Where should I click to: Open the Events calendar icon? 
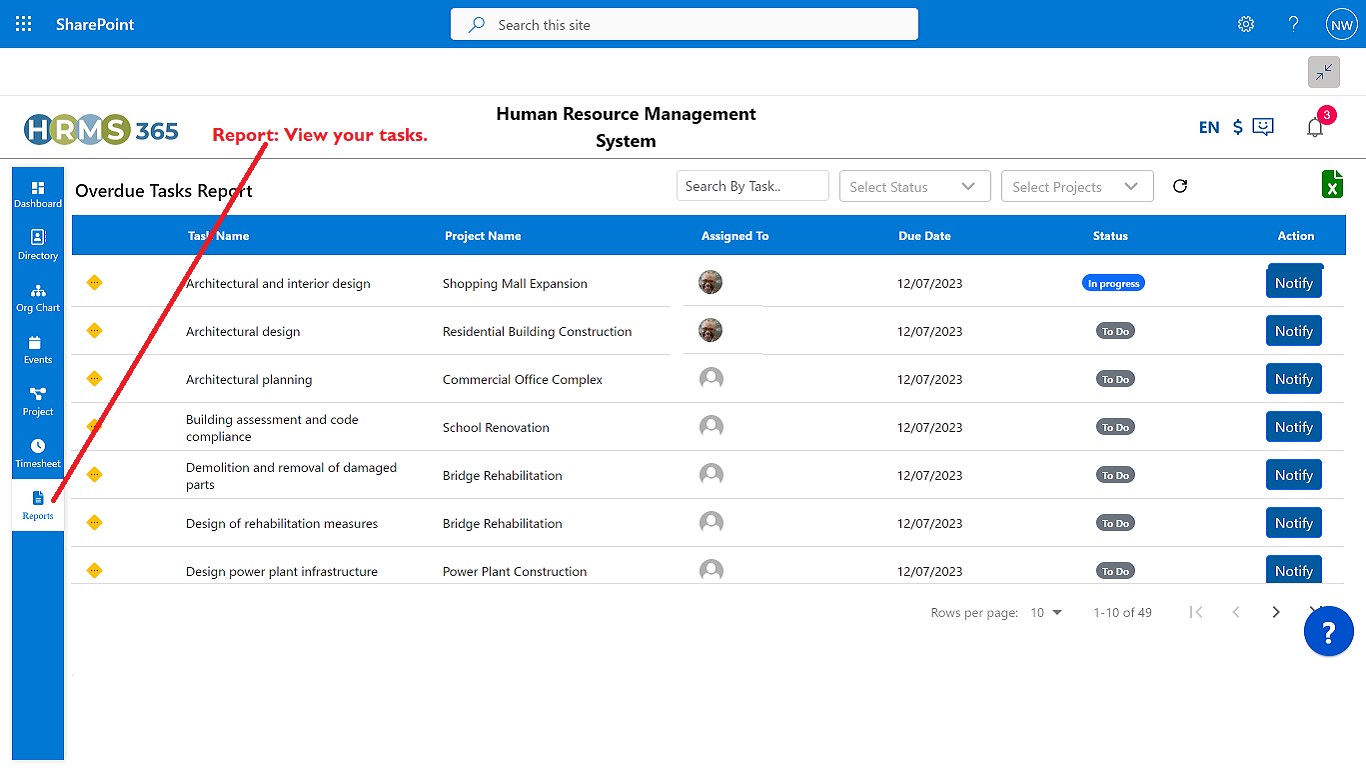point(38,350)
